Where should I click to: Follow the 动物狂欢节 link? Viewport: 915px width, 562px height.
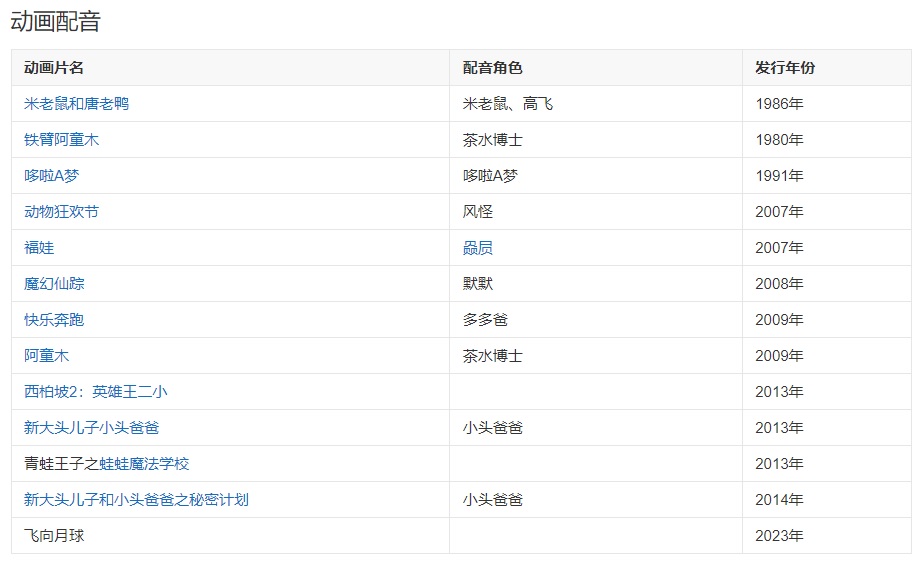(x=61, y=212)
